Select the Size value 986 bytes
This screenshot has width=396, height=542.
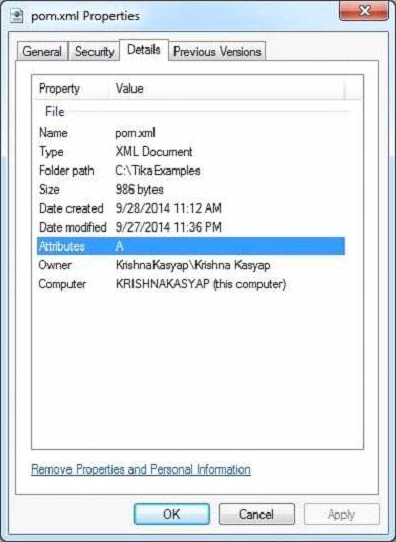coord(140,189)
